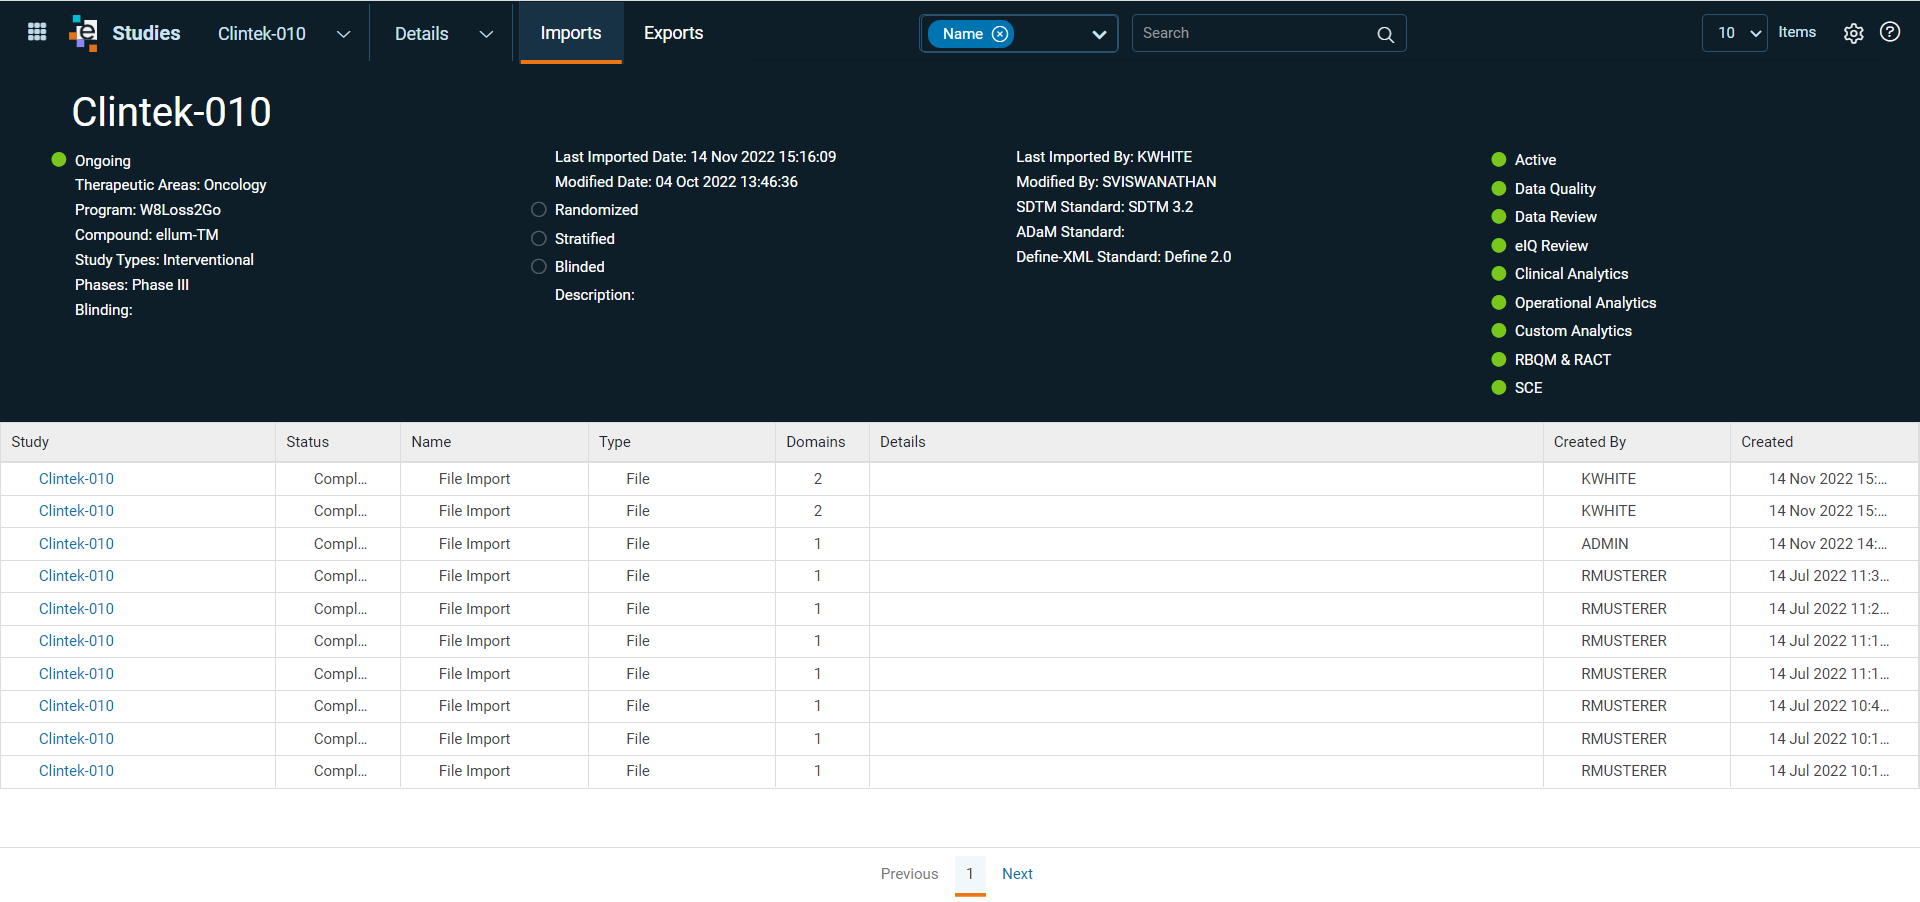
Task: Open the help question mark icon
Action: click(x=1889, y=32)
